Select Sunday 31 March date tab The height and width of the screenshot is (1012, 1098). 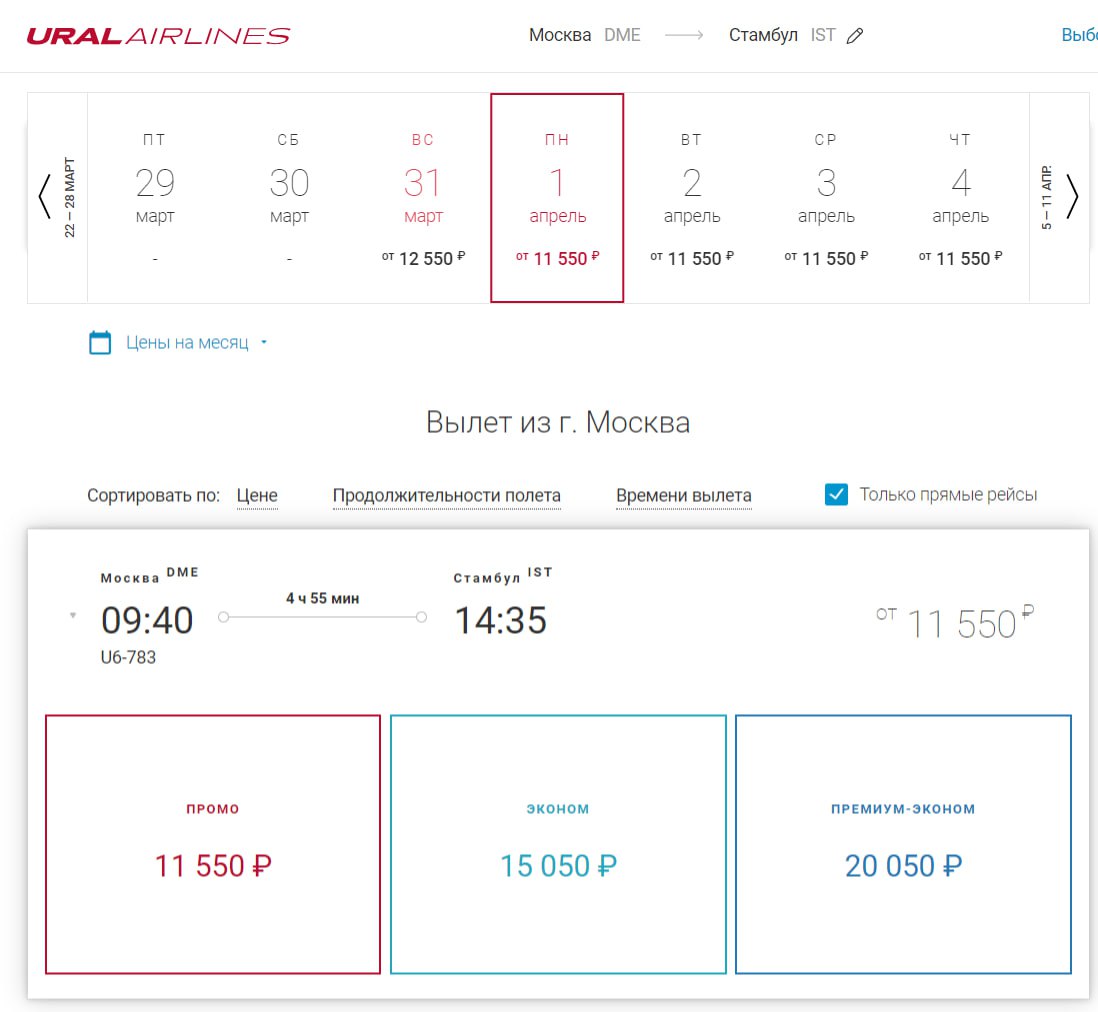tap(423, 198)
